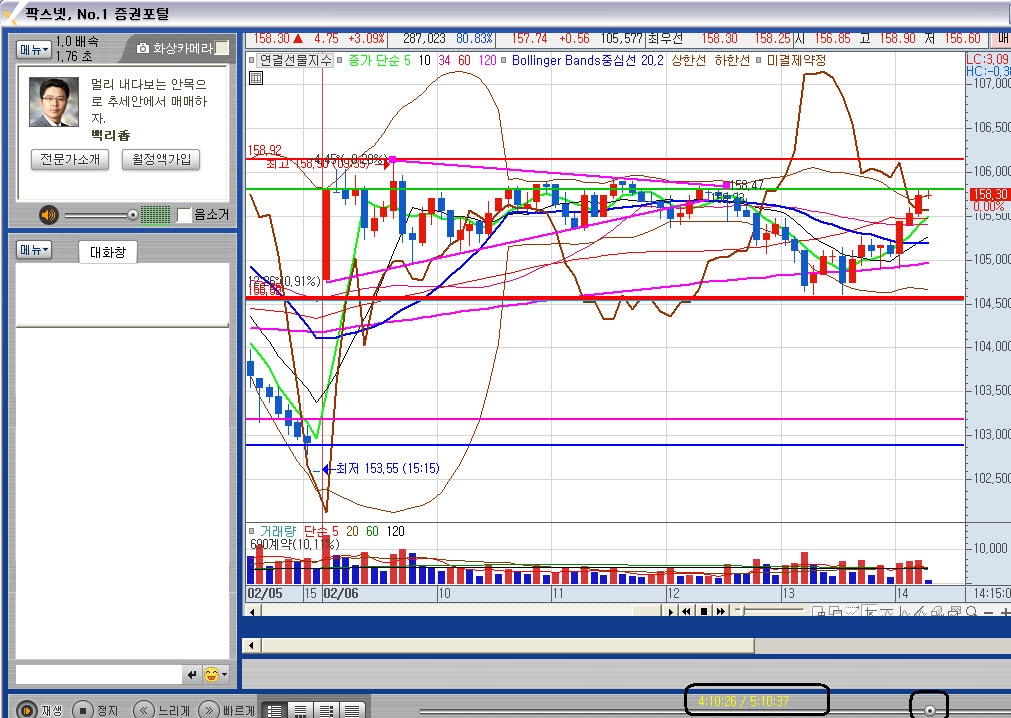The height and width of the screenshot is (718, 1011).
Task: Click the 월정액가입 button
Action: coord(161,159)
